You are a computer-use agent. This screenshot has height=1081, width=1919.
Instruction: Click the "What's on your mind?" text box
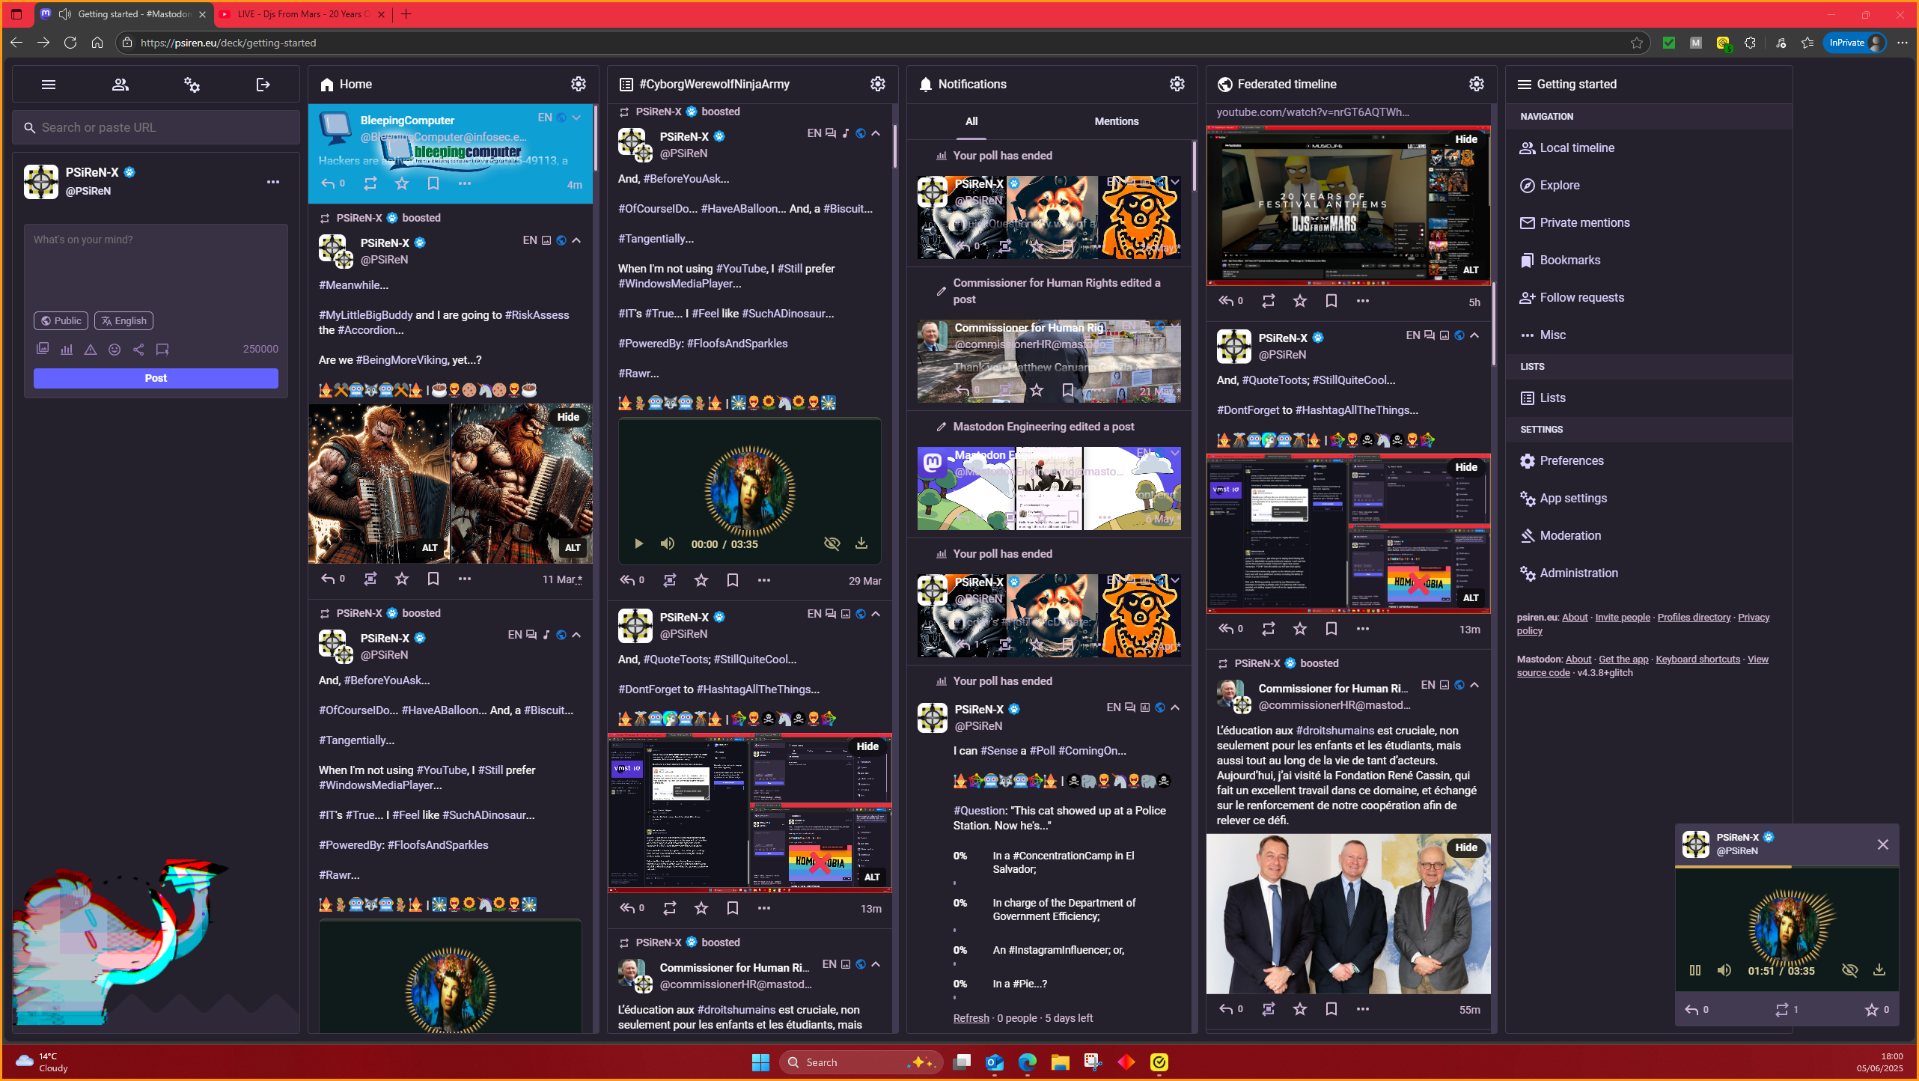[x=156, y=265]
